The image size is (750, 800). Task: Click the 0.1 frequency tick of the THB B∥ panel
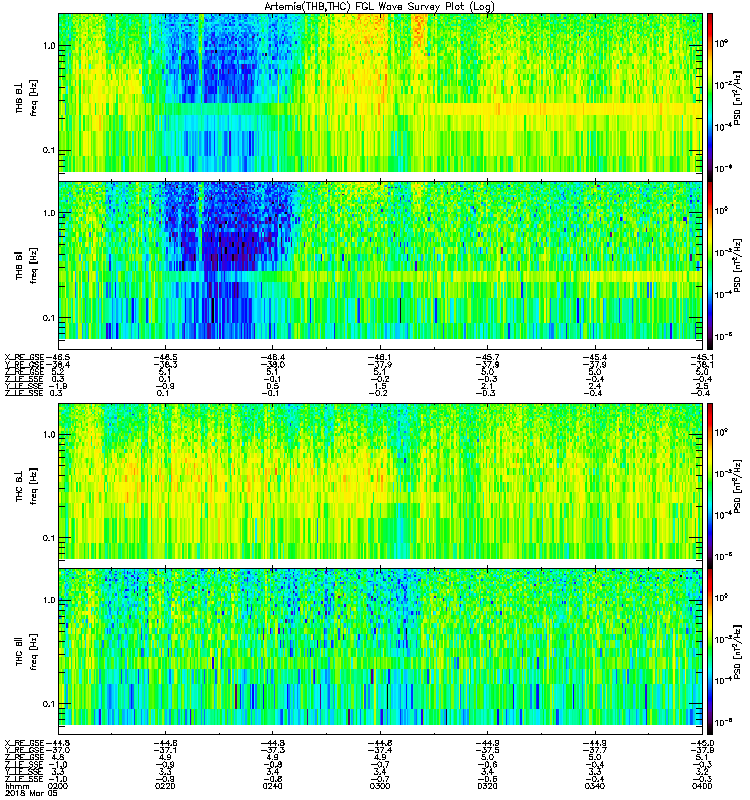click(49, 318)
